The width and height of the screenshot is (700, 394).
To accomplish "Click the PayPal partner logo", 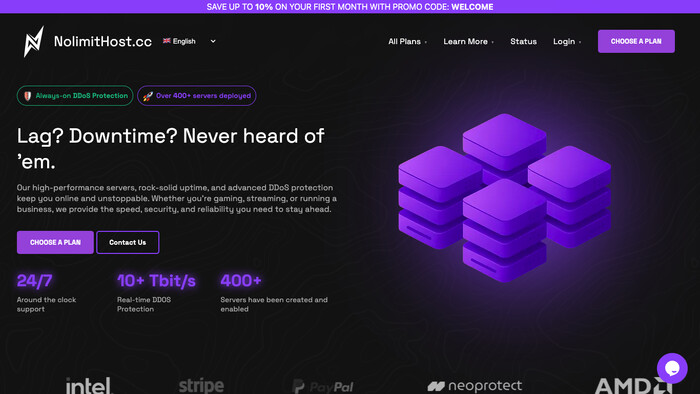I will 323,386.
